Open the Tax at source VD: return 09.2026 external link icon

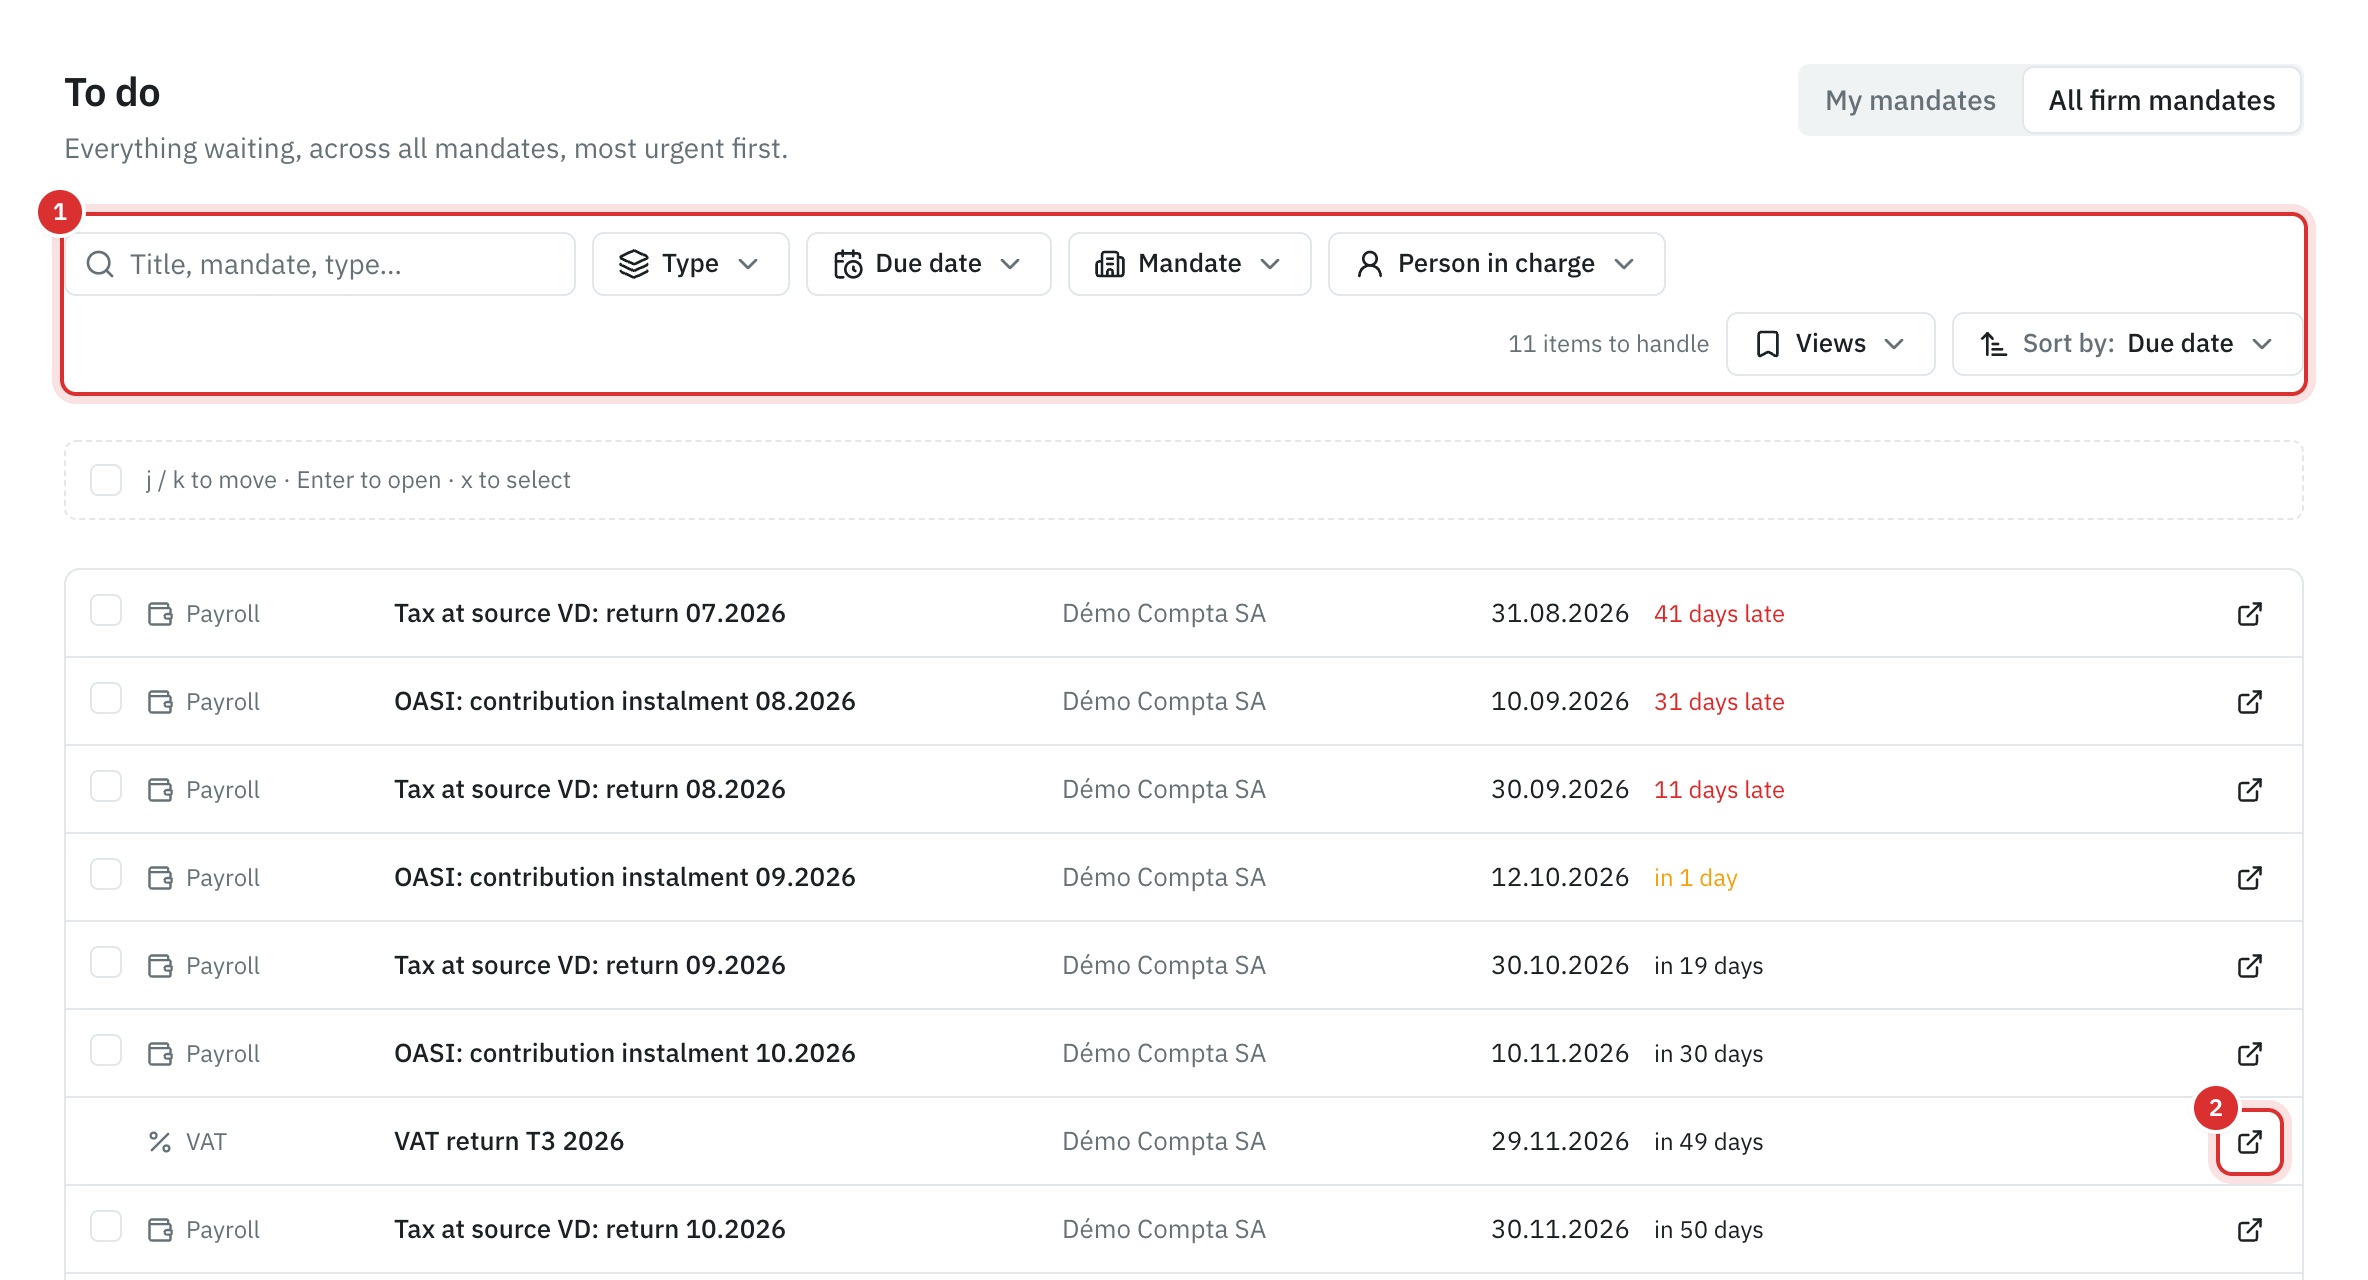(x=2249, y=966)
